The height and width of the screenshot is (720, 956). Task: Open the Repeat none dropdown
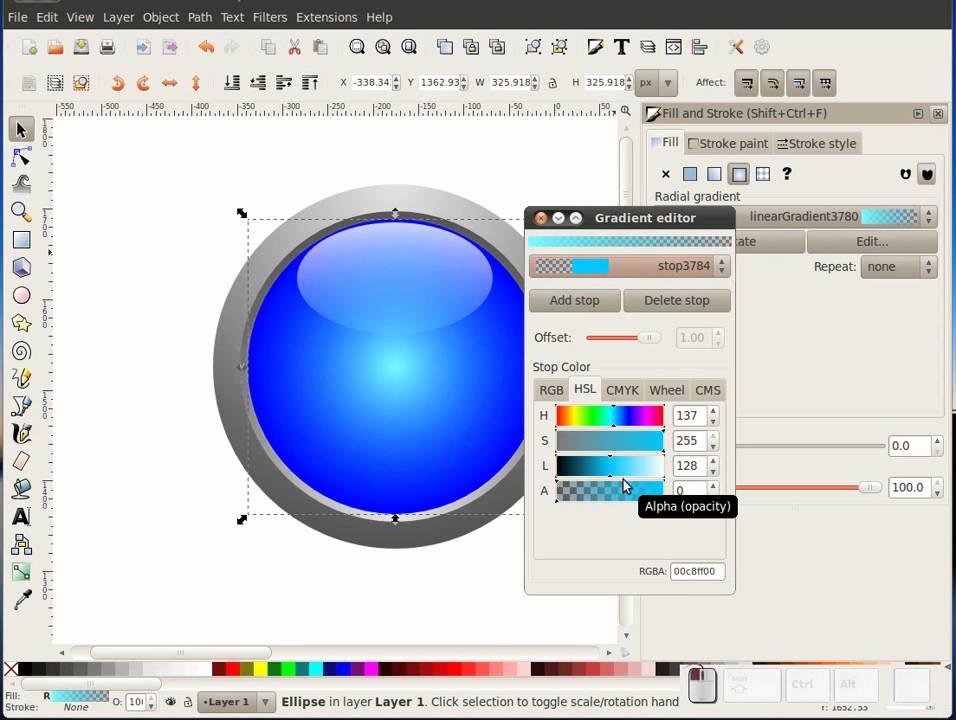(899, 266)
